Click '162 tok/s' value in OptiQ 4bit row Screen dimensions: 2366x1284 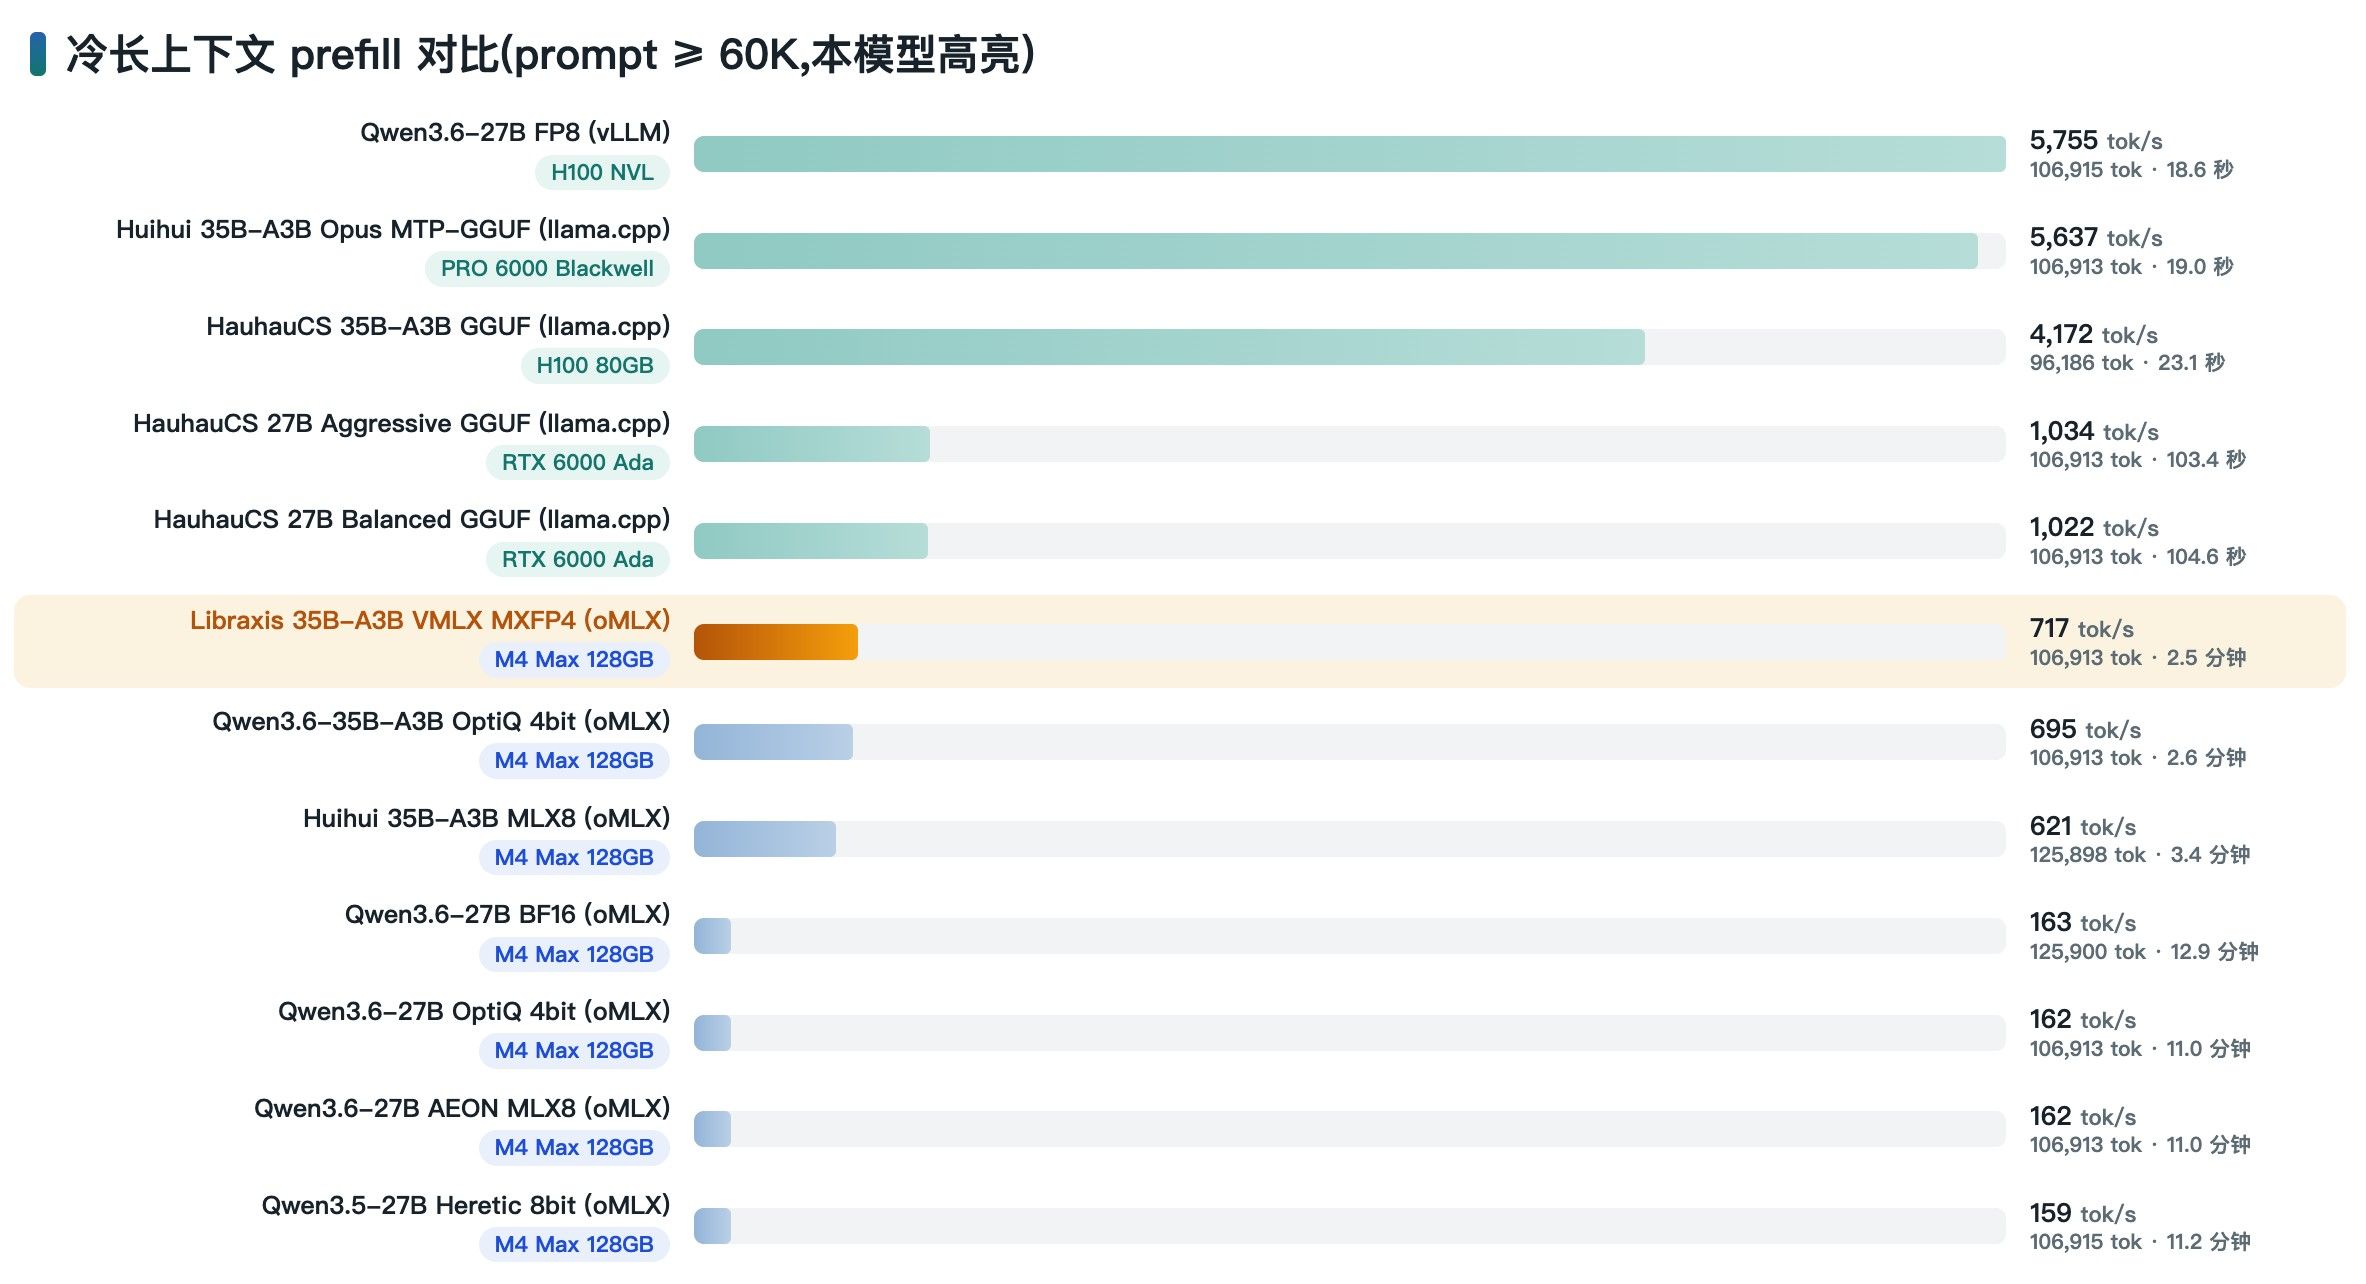point(2082,1020)
